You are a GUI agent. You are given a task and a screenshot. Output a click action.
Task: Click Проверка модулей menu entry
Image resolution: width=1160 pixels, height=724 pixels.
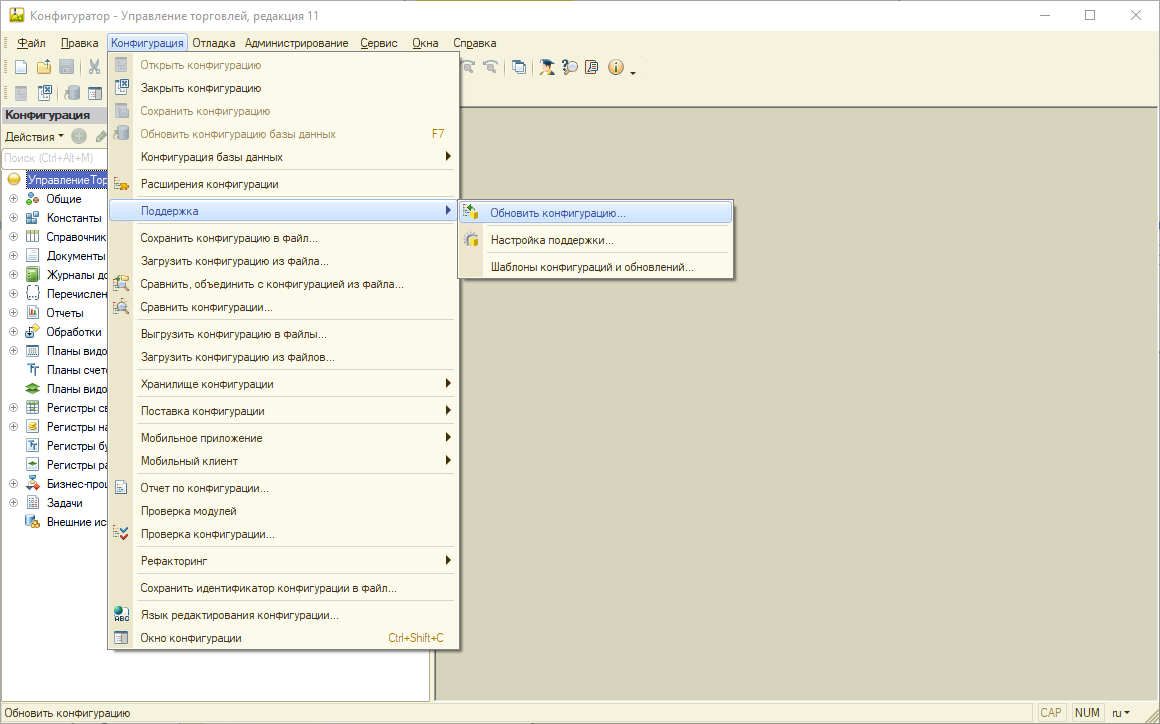[188, 511]
